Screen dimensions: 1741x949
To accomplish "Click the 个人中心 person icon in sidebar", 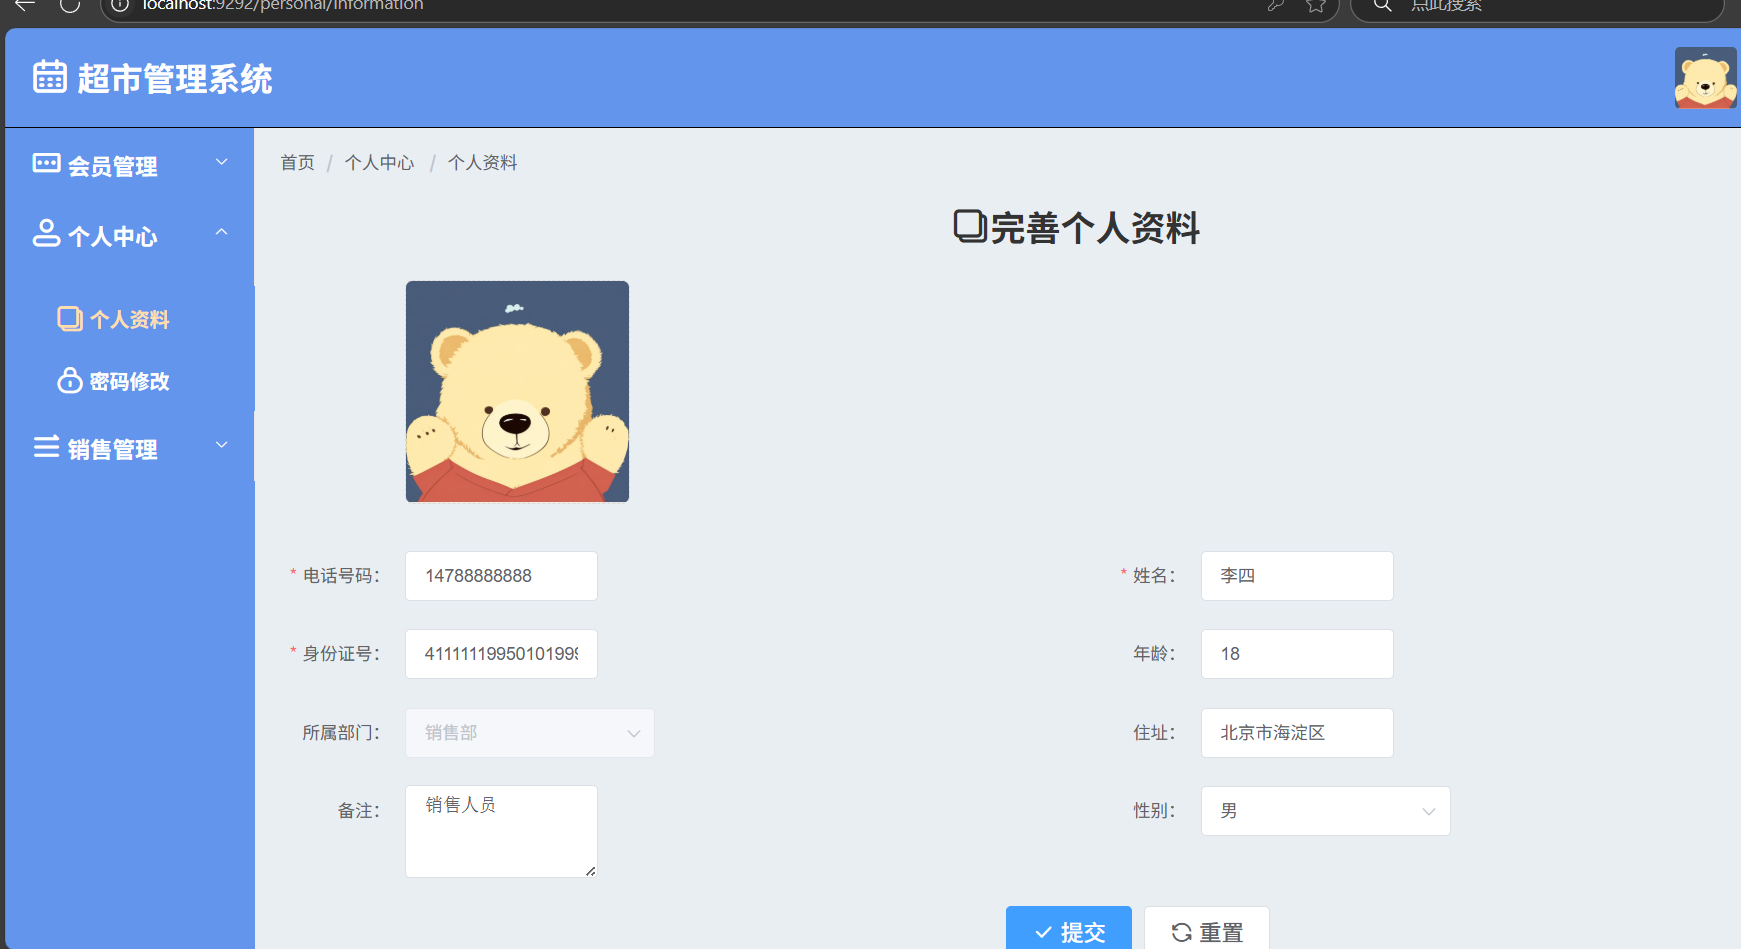I will [x=46, y=233].
